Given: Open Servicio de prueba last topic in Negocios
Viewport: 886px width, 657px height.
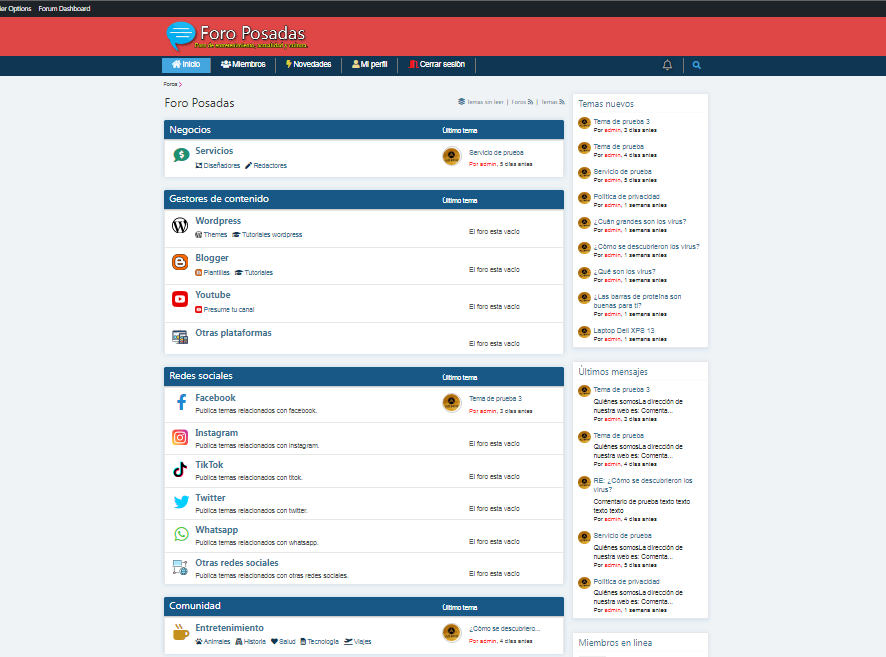Looking at the screenshot, I should point(496,153).
